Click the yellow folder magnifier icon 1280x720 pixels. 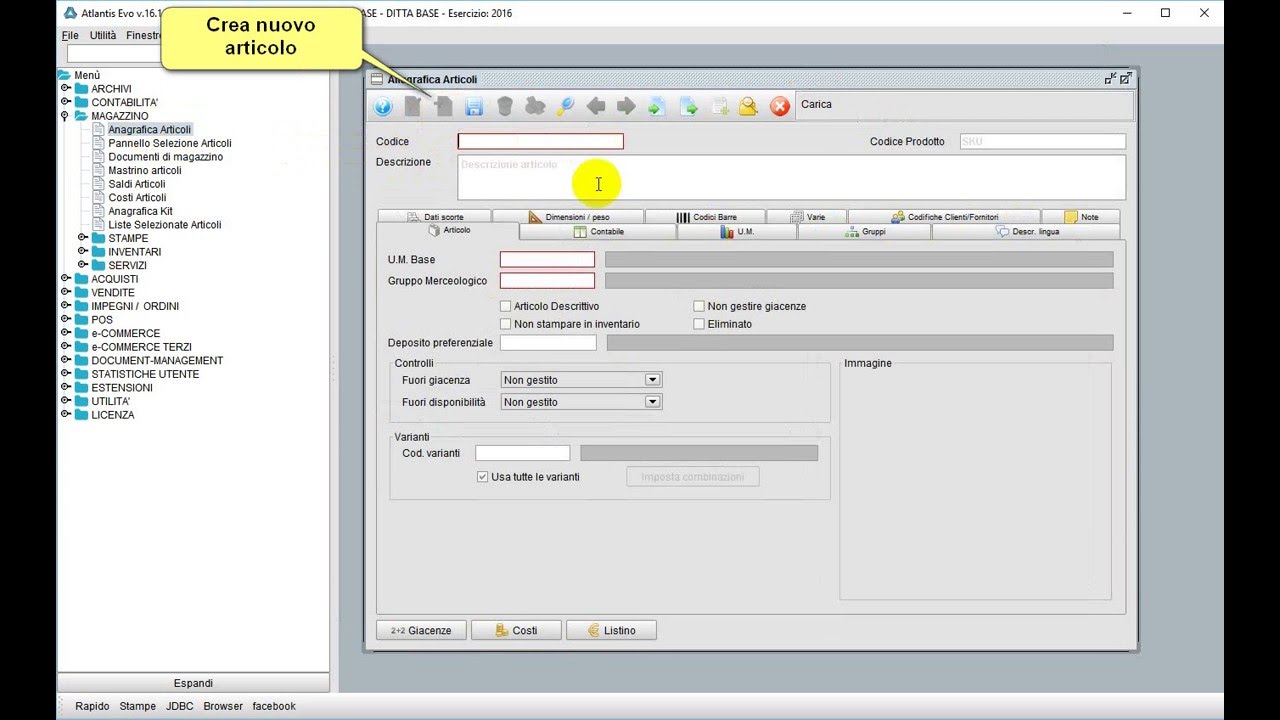(x=749, y=106)
